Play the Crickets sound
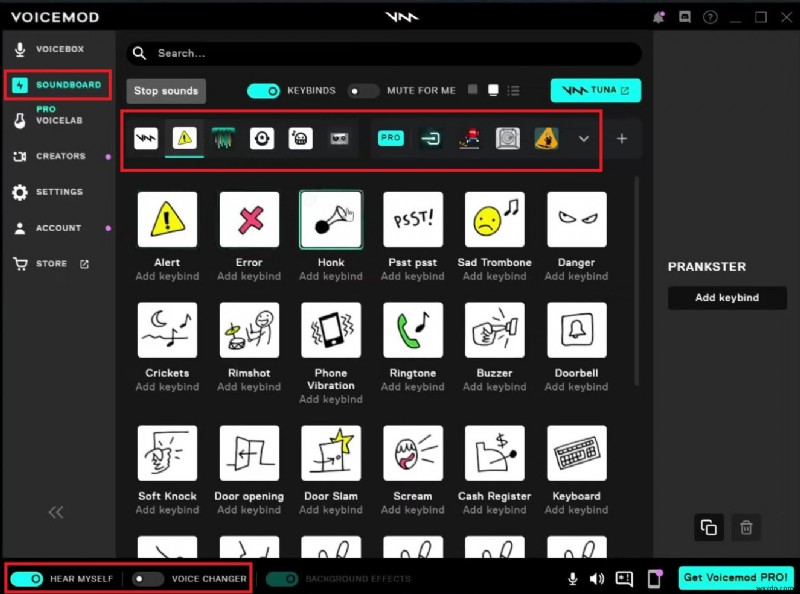 167,330
